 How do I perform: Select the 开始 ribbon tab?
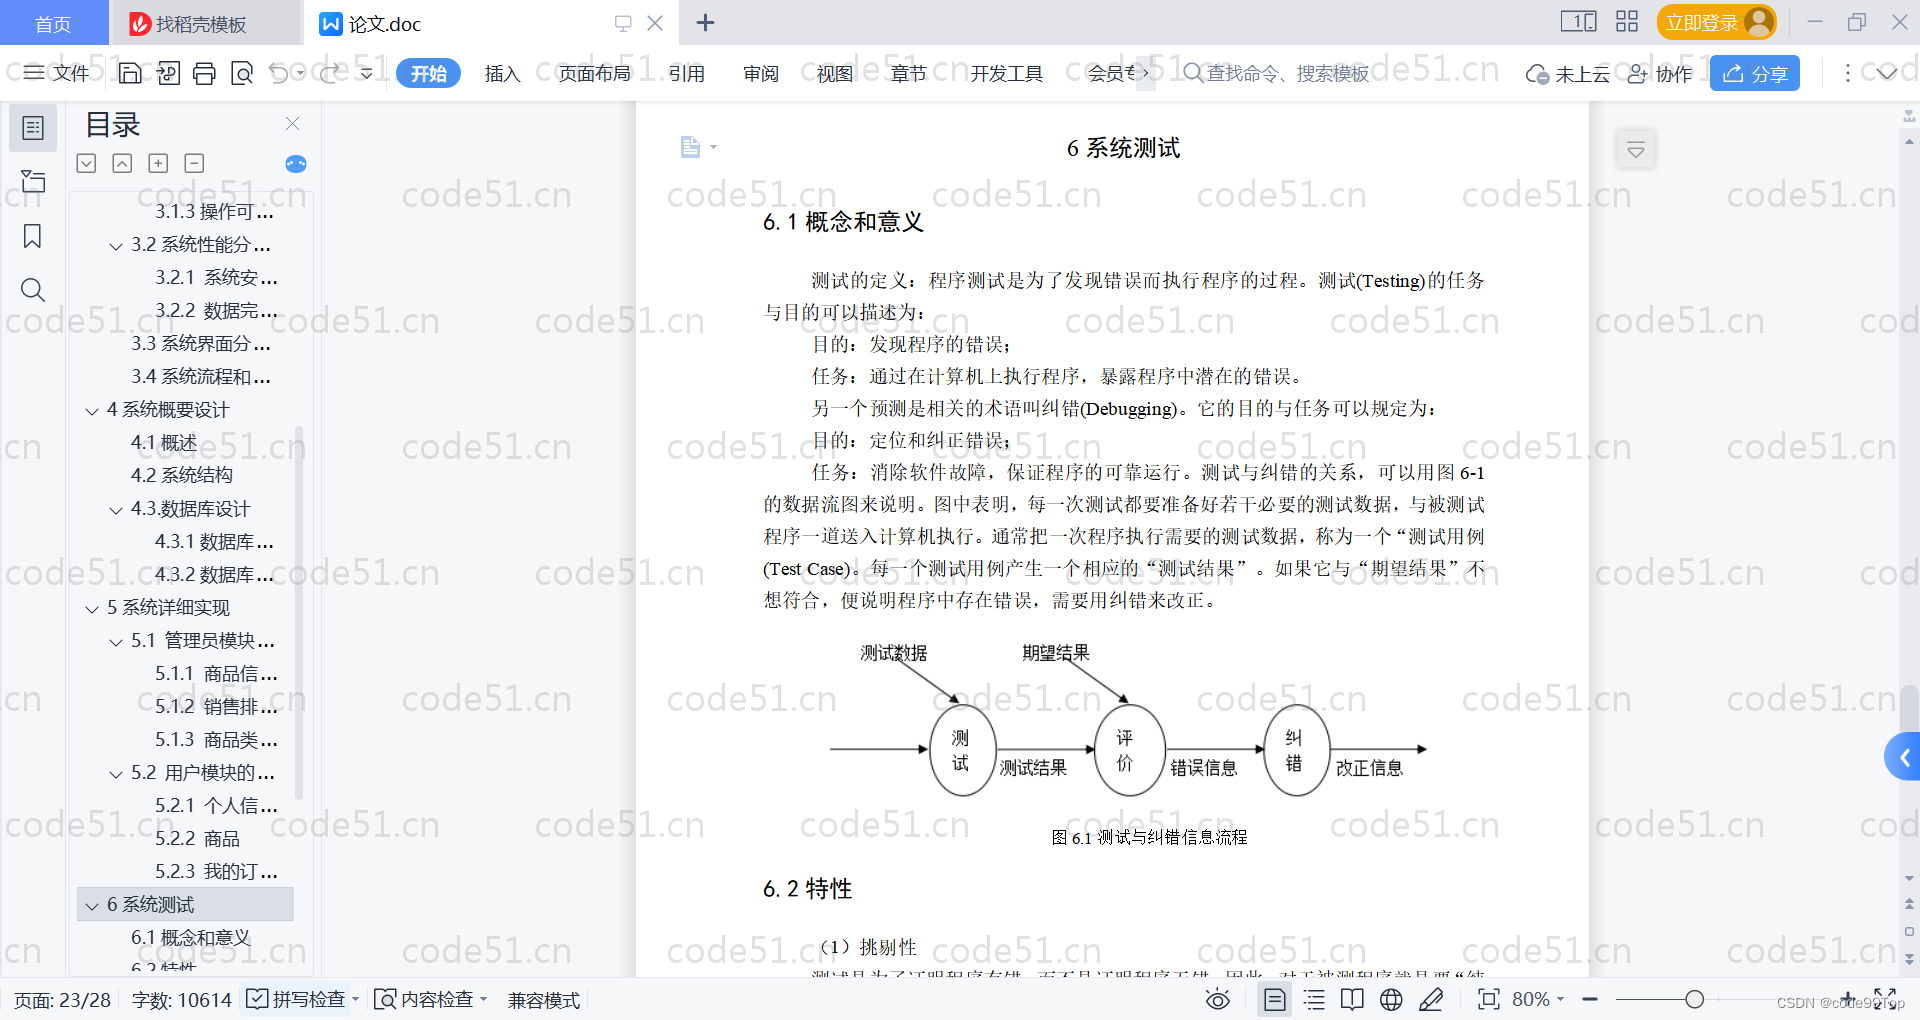pos(428,73)
